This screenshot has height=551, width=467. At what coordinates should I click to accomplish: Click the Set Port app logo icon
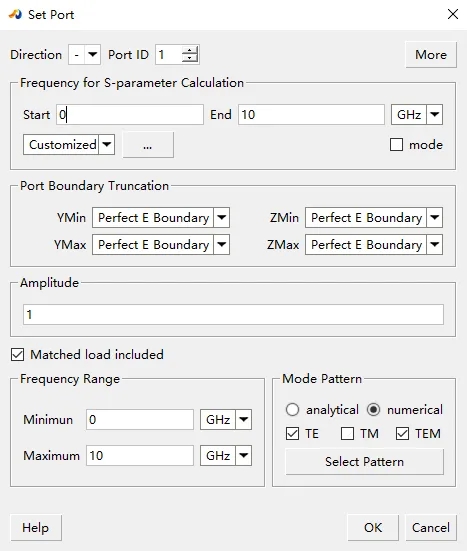point(15,14)
